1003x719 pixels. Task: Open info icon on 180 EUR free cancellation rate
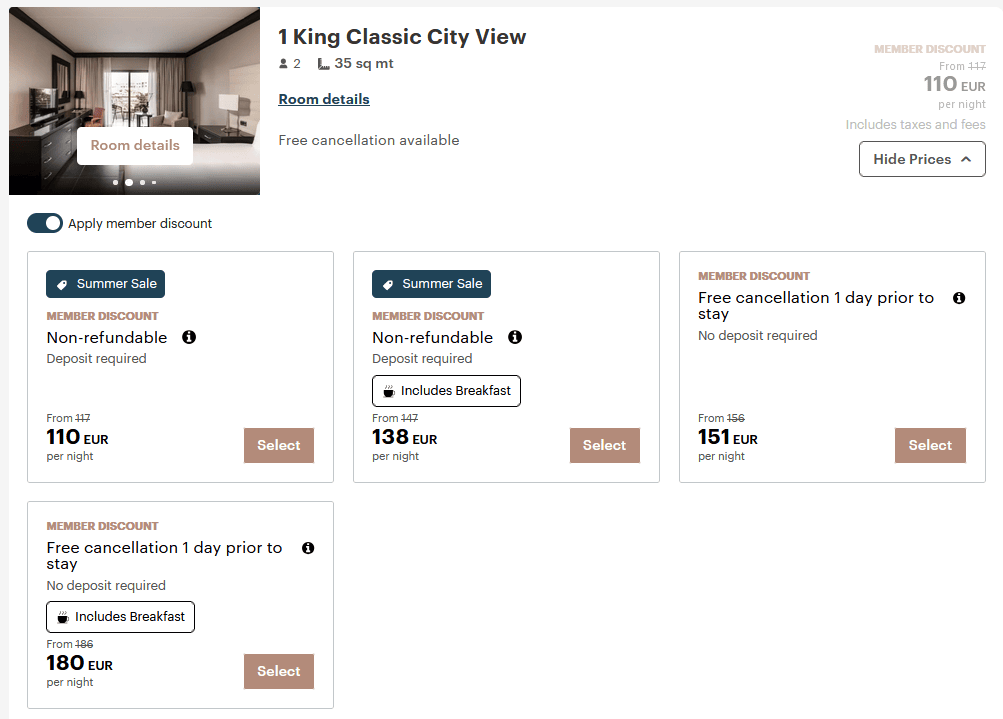(308, 548)
